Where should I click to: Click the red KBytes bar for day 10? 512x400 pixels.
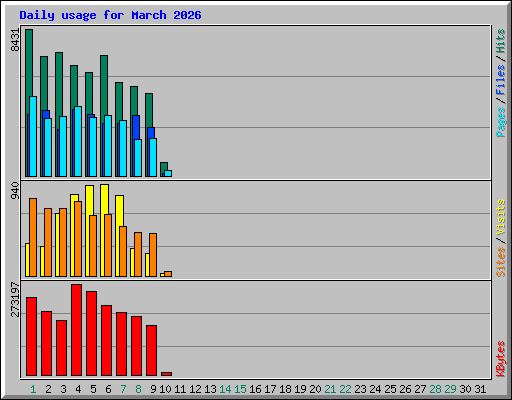167,374
